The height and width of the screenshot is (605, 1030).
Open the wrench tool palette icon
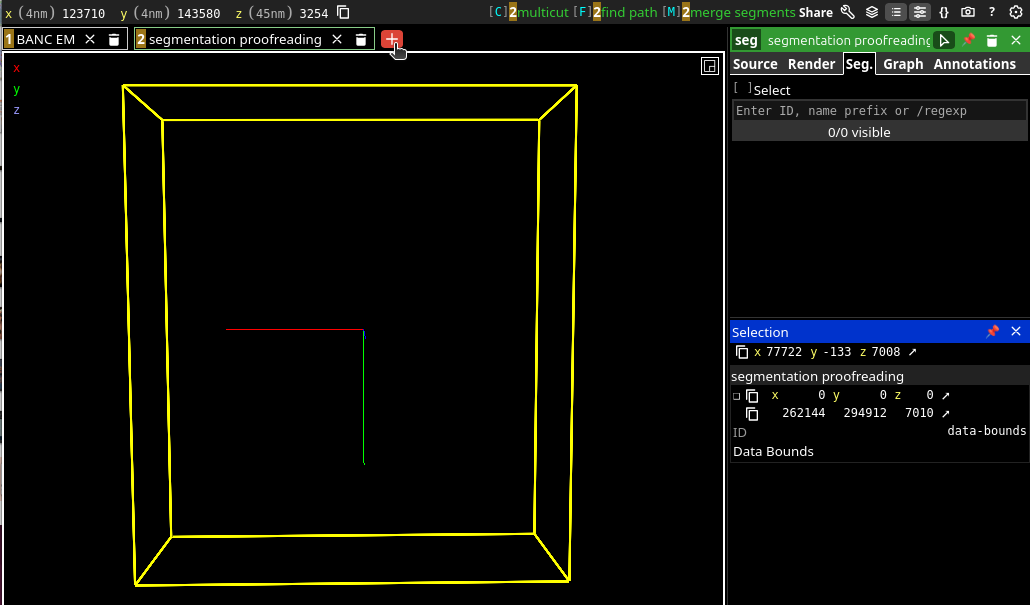point(847,12)
